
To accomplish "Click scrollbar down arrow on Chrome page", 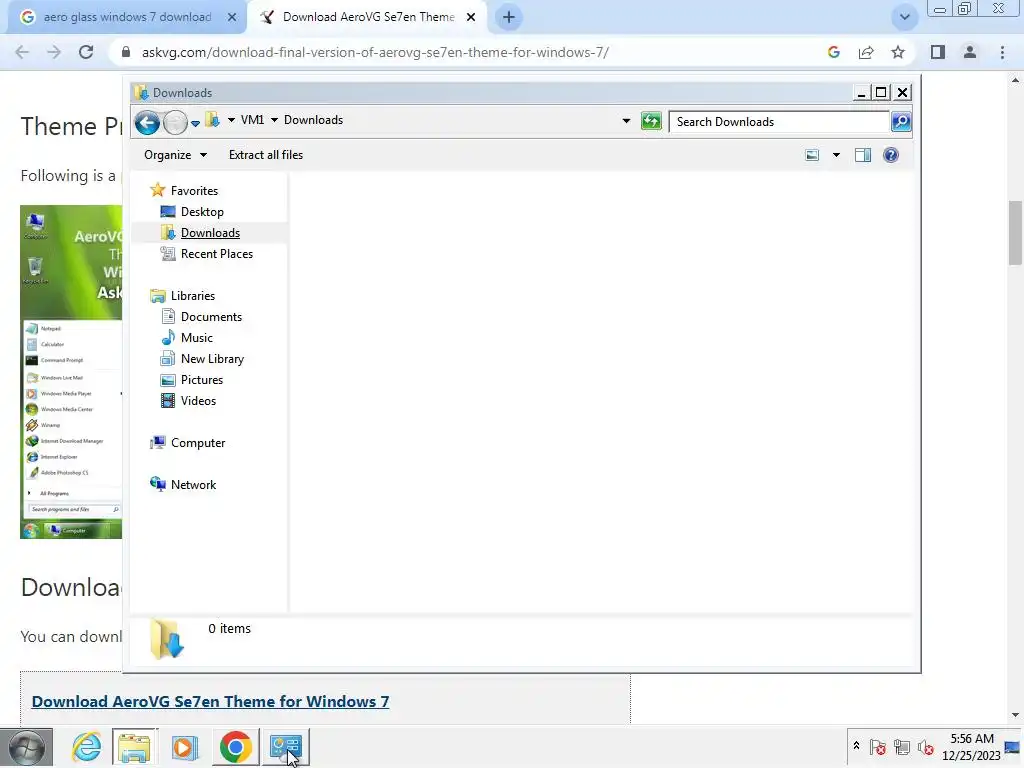I will click(x=1015, y=715).
